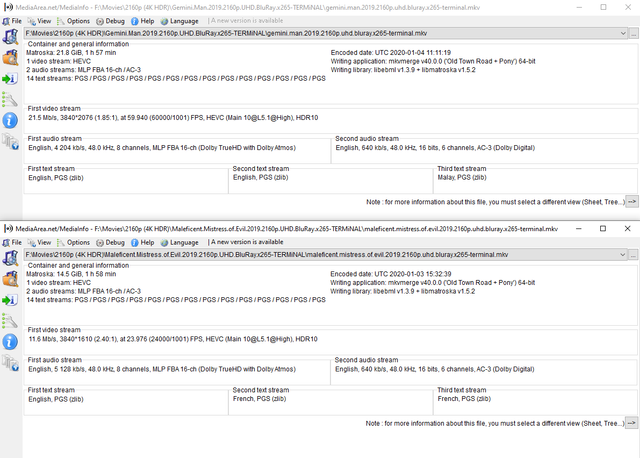Open View menu in Maleficent window
The width and height of the screenshot is (640, 458).
pos(40,242)
